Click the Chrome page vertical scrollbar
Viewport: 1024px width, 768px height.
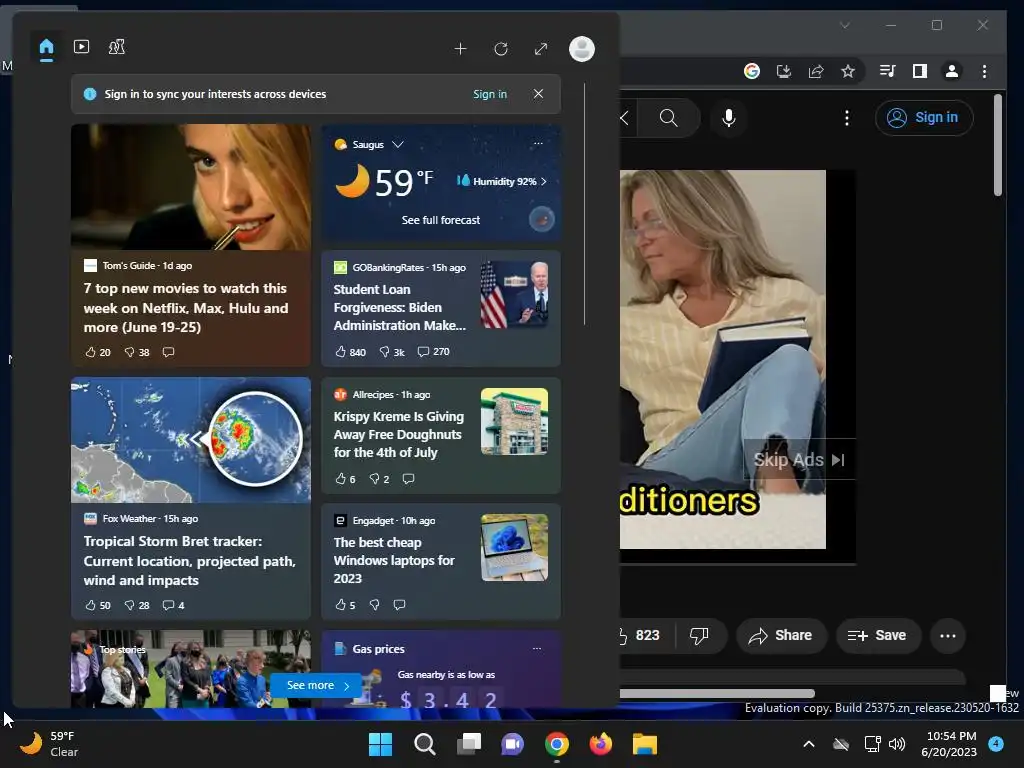997,145
